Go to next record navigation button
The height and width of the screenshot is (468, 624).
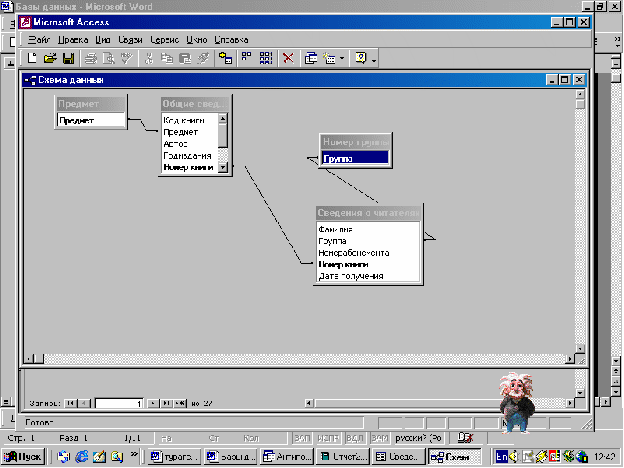153,404
